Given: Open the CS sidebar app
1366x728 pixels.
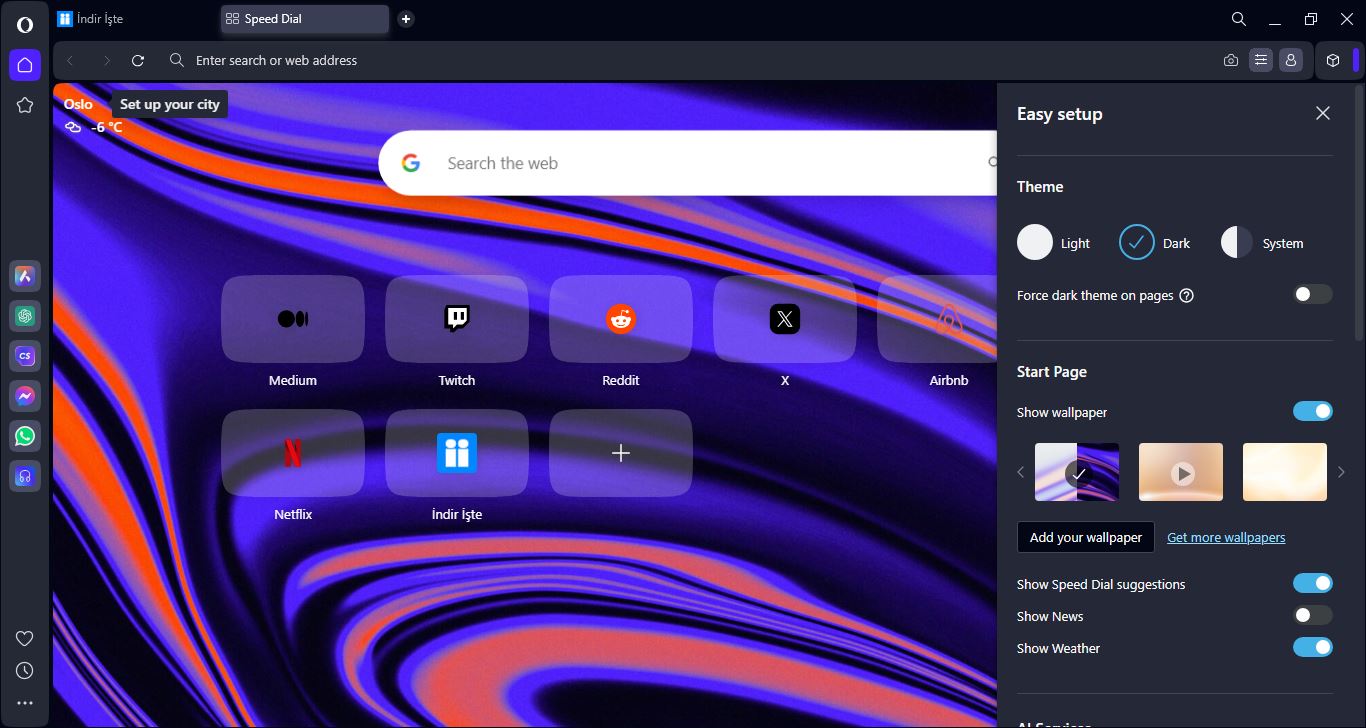Looking at the screenshot, I should tap(25, 356).
